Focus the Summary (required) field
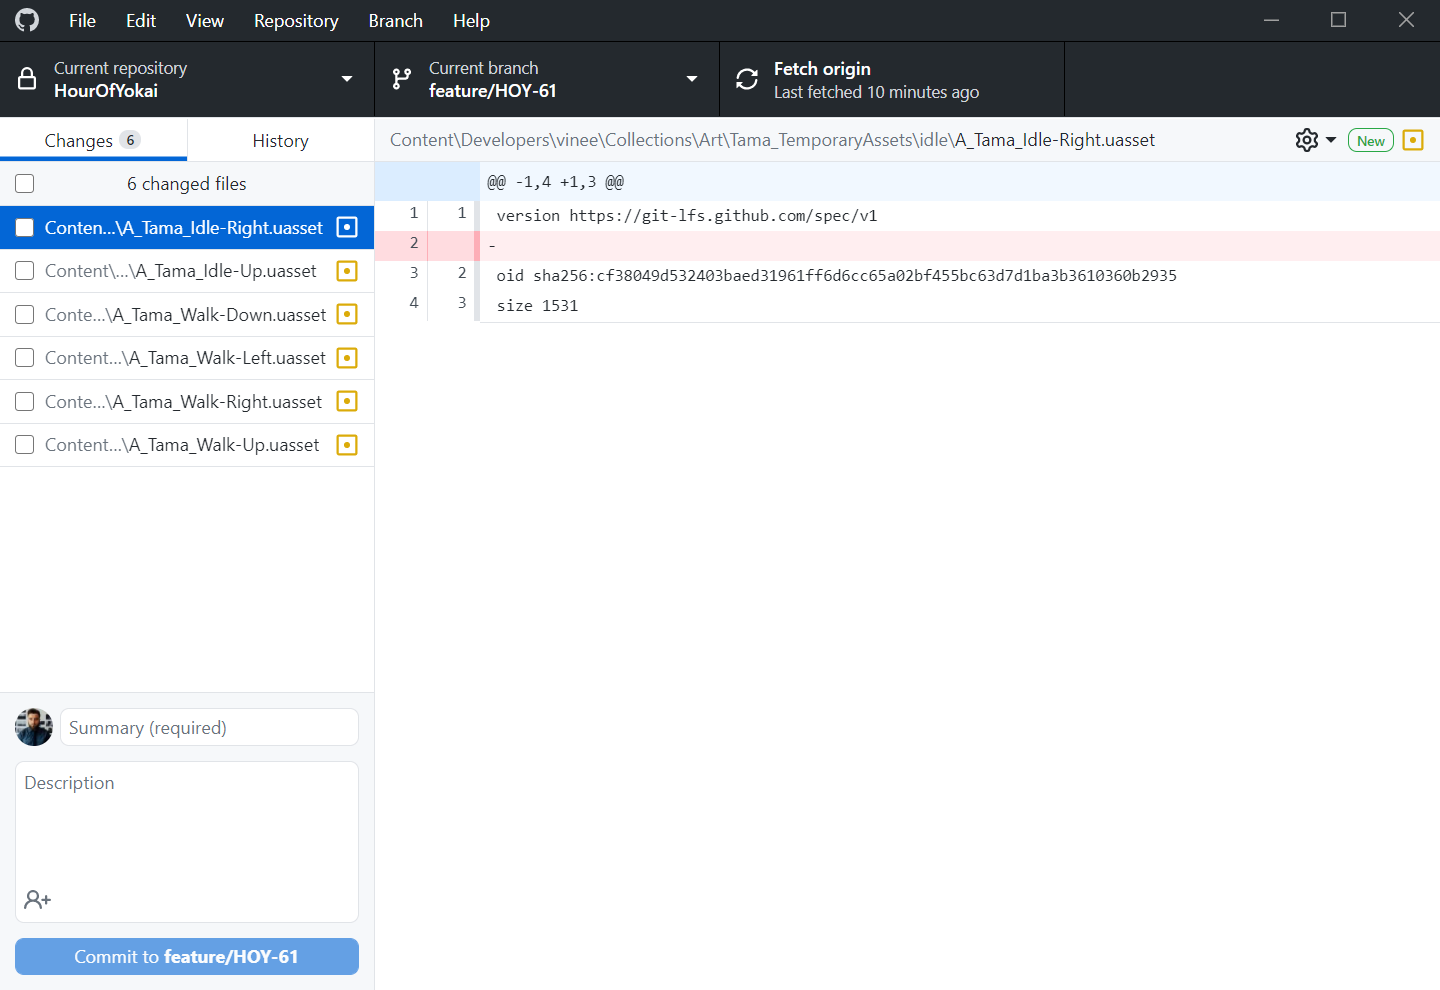Viewport: 1440px width, 990px height. coord(209,727)
